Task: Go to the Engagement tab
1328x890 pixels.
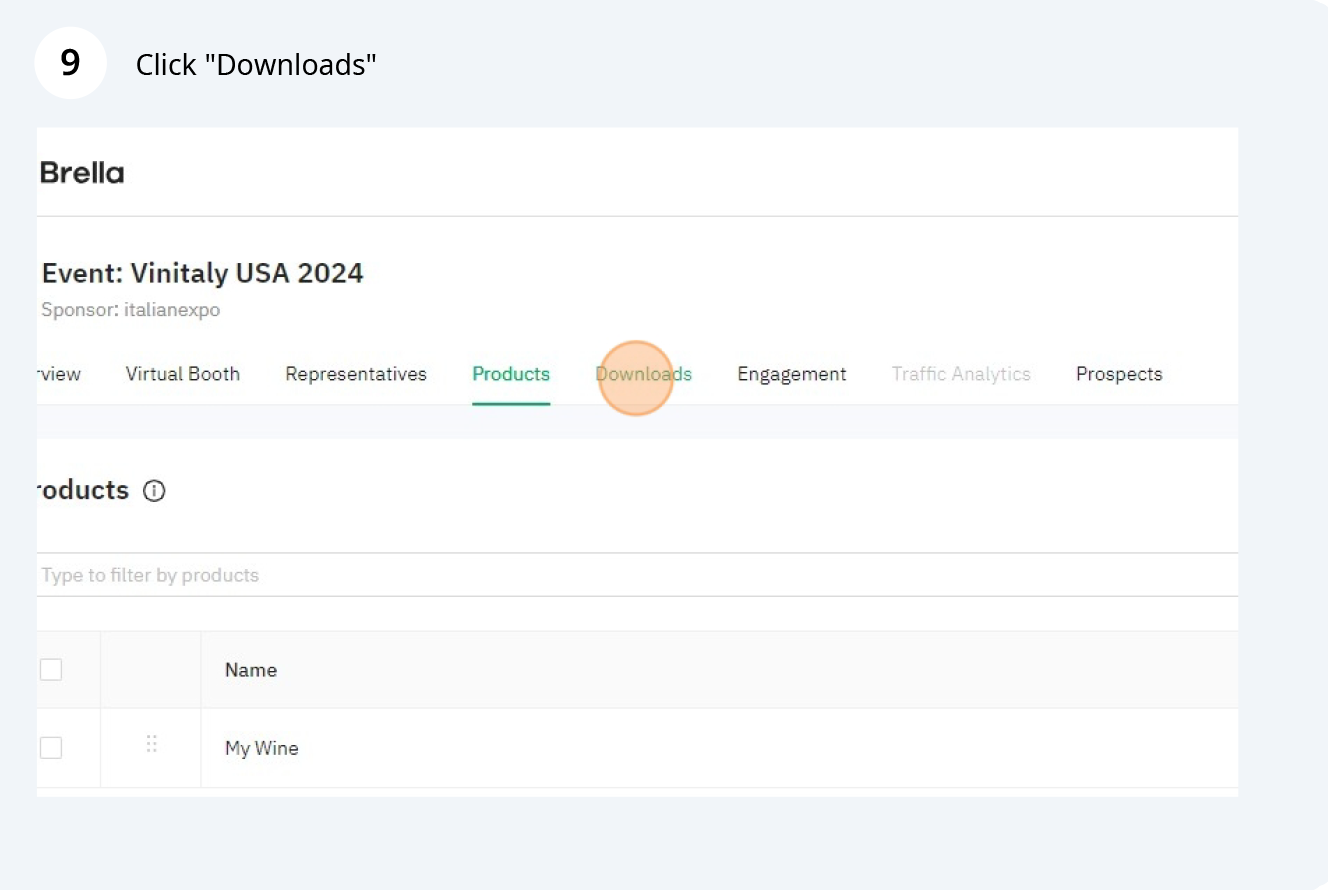Action: [x=792, y=374]
